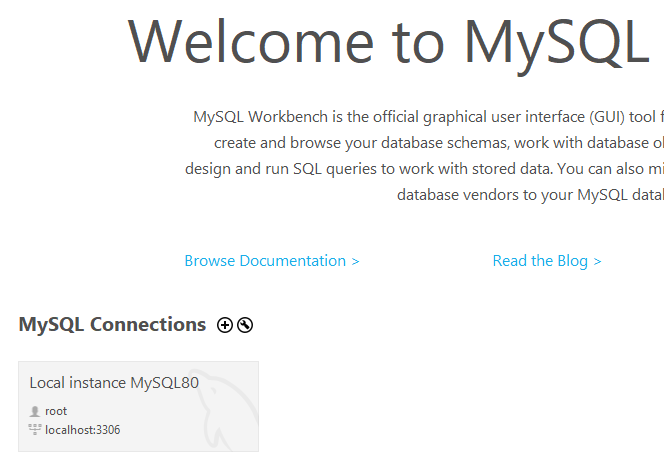Click the chevron after Browse Documentation
This screenshot has width=664, height=474.
355,261
